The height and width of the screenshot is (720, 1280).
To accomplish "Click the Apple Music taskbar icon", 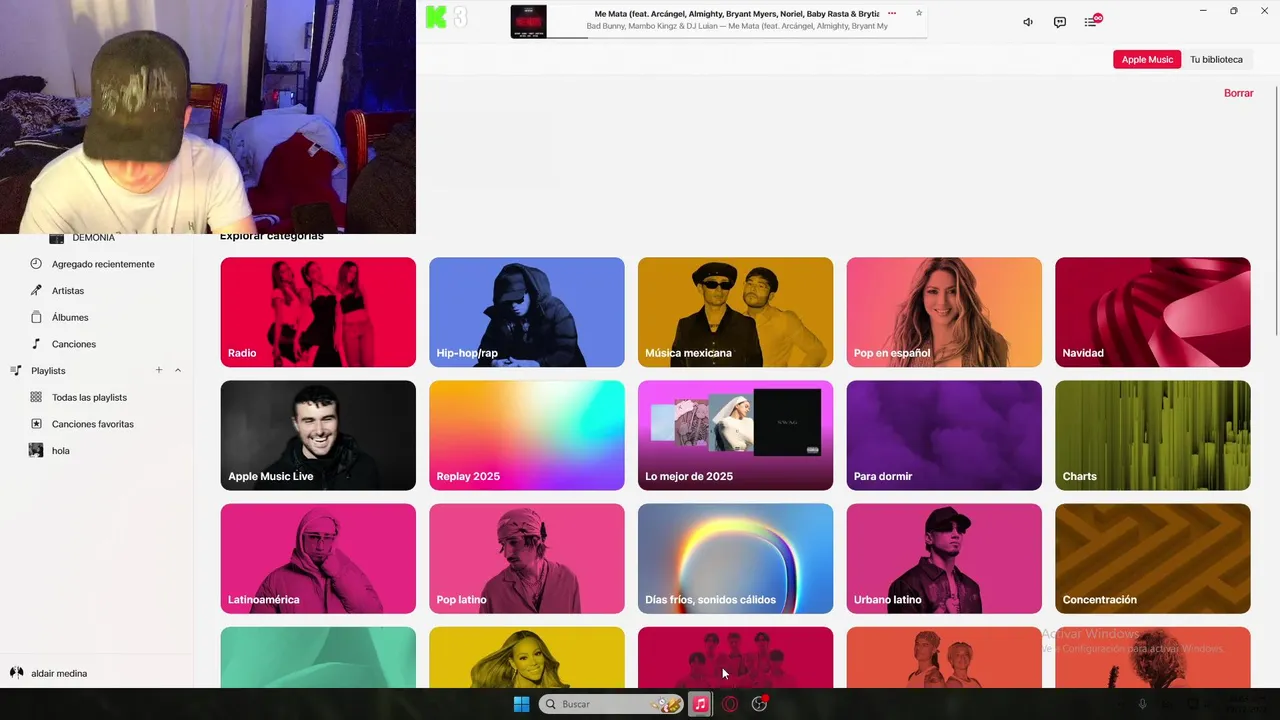I will pos(700,704).
